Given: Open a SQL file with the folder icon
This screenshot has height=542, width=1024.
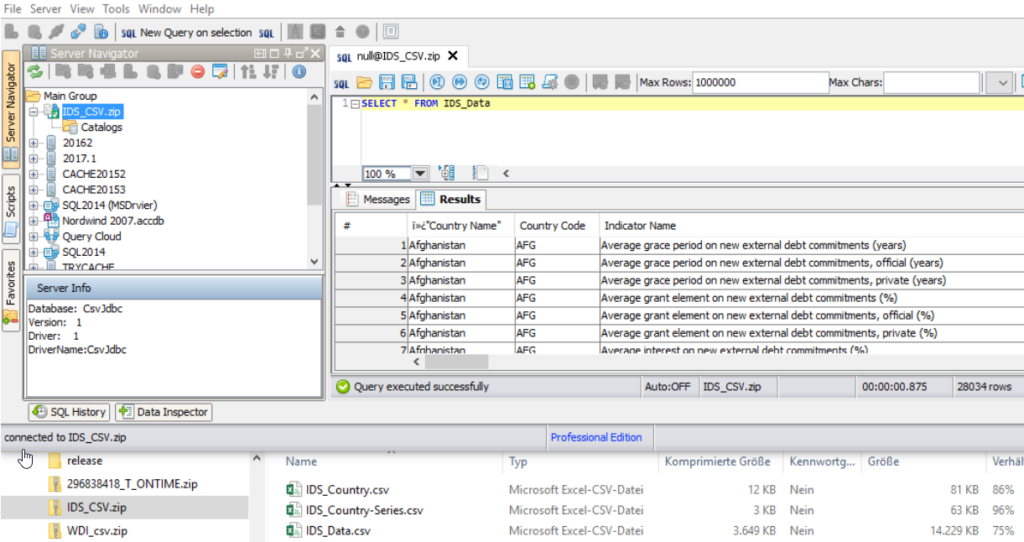Looking at the screenshot, I should [364, 82].
